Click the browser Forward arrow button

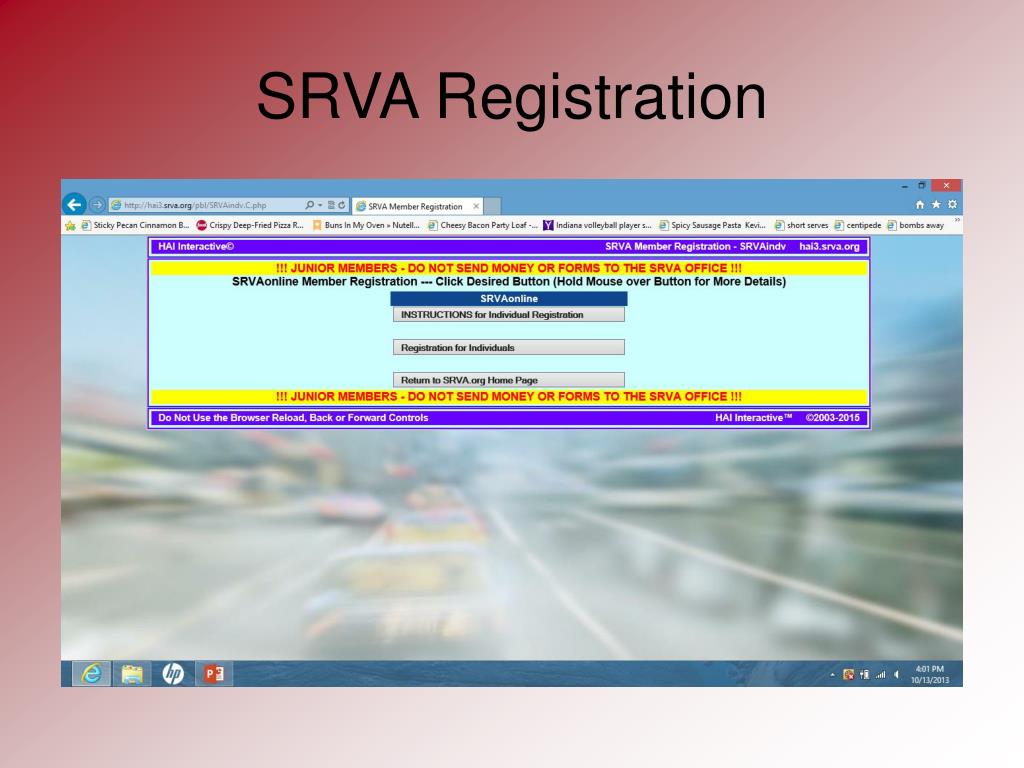(x=97, y=205)
